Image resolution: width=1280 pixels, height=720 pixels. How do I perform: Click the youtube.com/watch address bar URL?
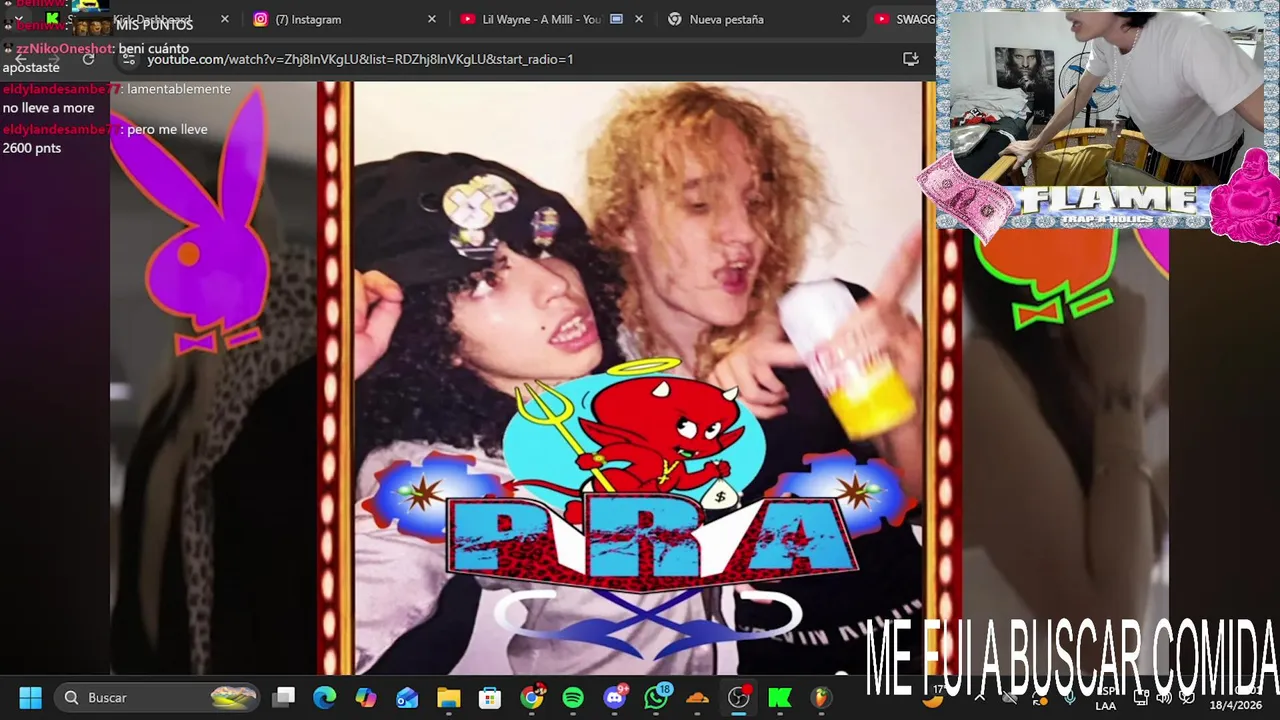coord(360,59)
